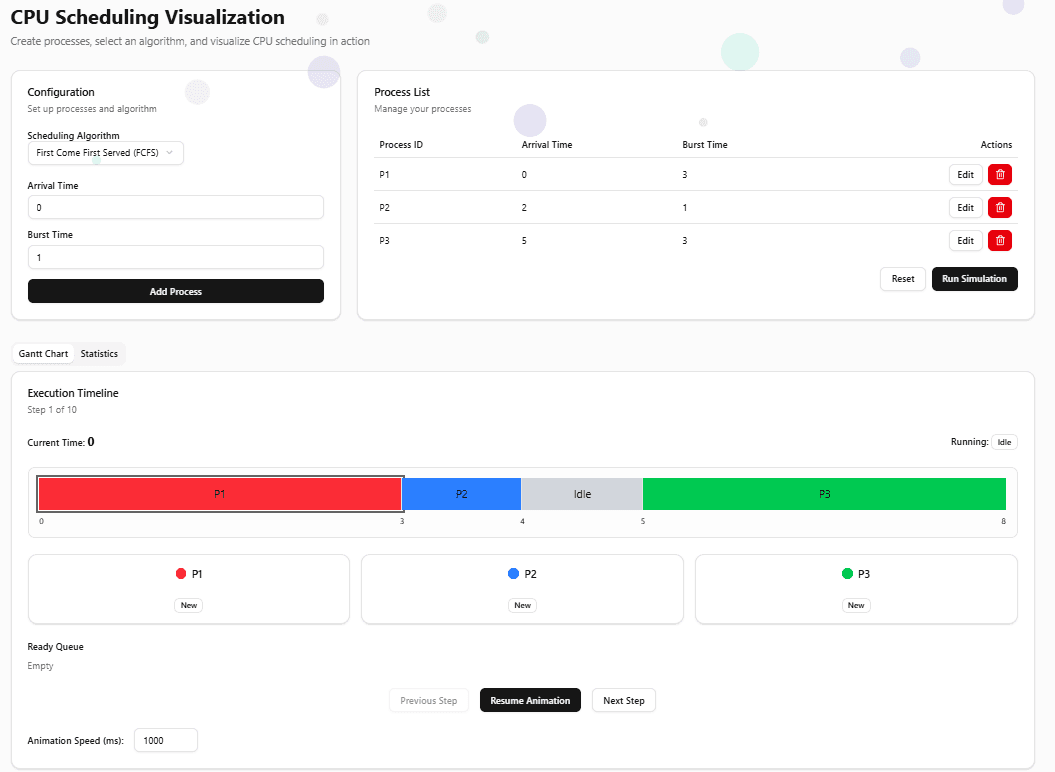Click the red P1 bar in timeline
This screenshot has height=772, width=1055.
tap(220, 494)
